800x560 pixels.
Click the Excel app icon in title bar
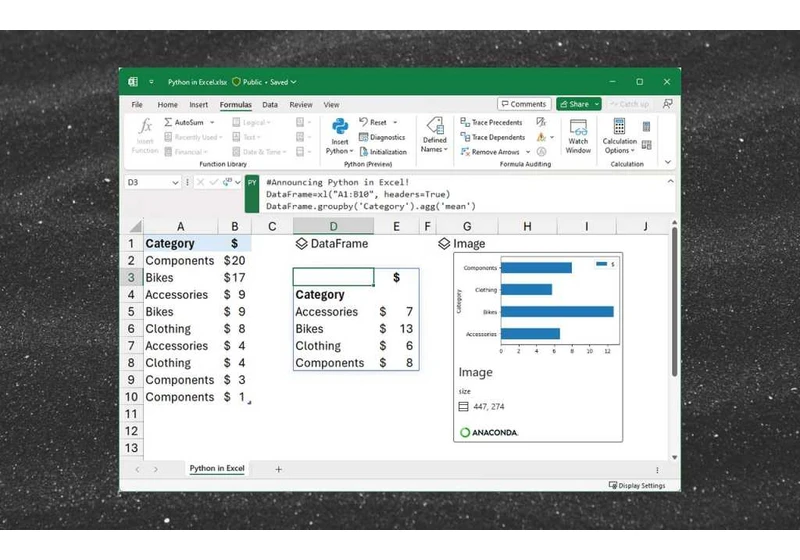pyautogui.click(x=133, y=82)
